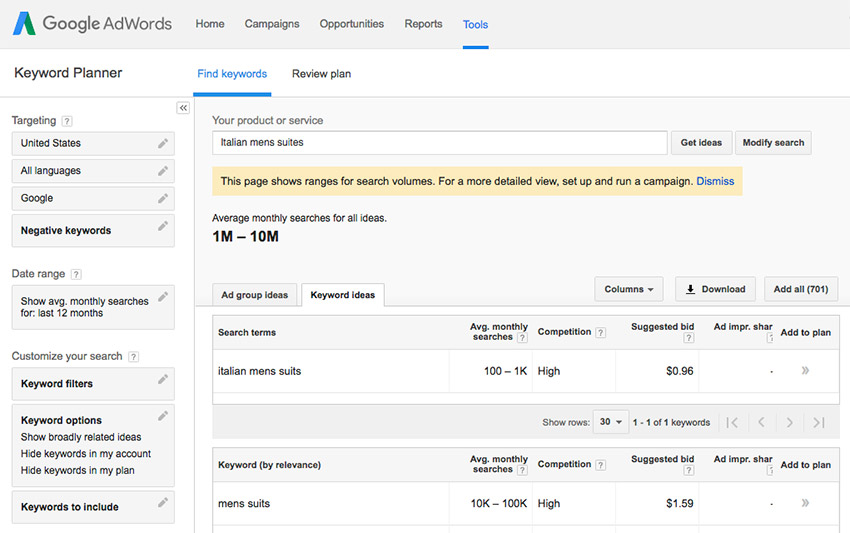Switch to Review plan tab
This screenshot has height=533, width=850.
(x=321, y=74)
